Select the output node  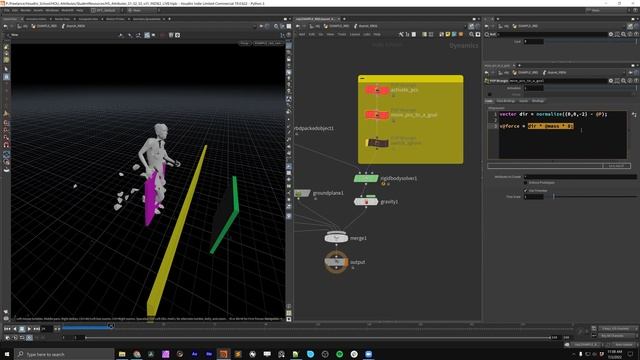336,262
